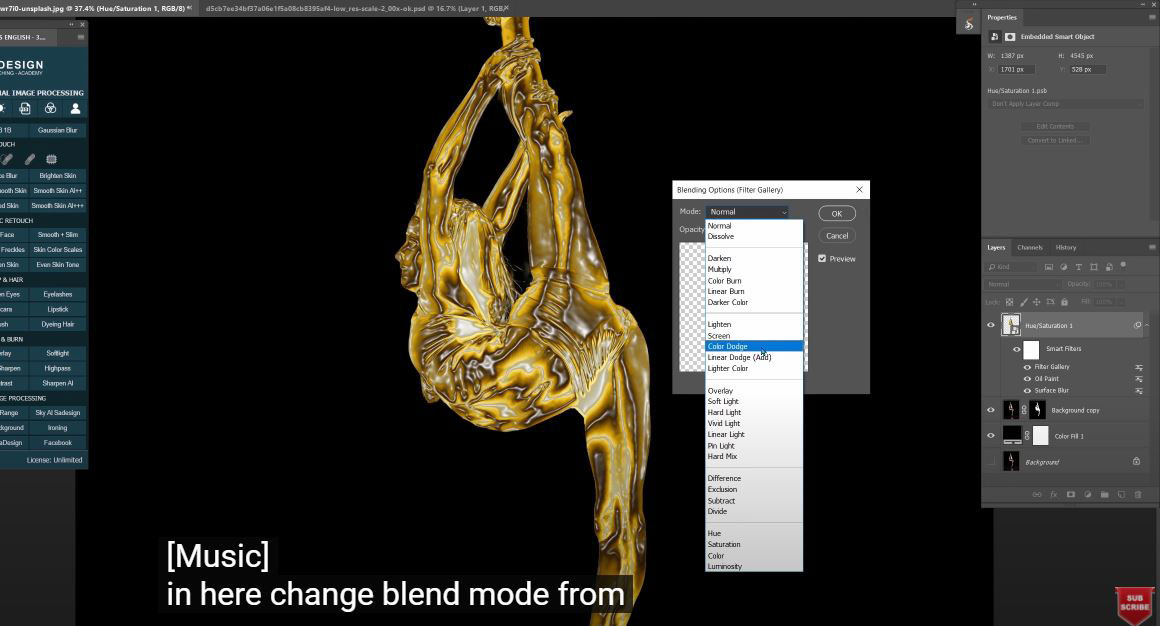Click the create new group folder icon

(x=1104, y=494)
